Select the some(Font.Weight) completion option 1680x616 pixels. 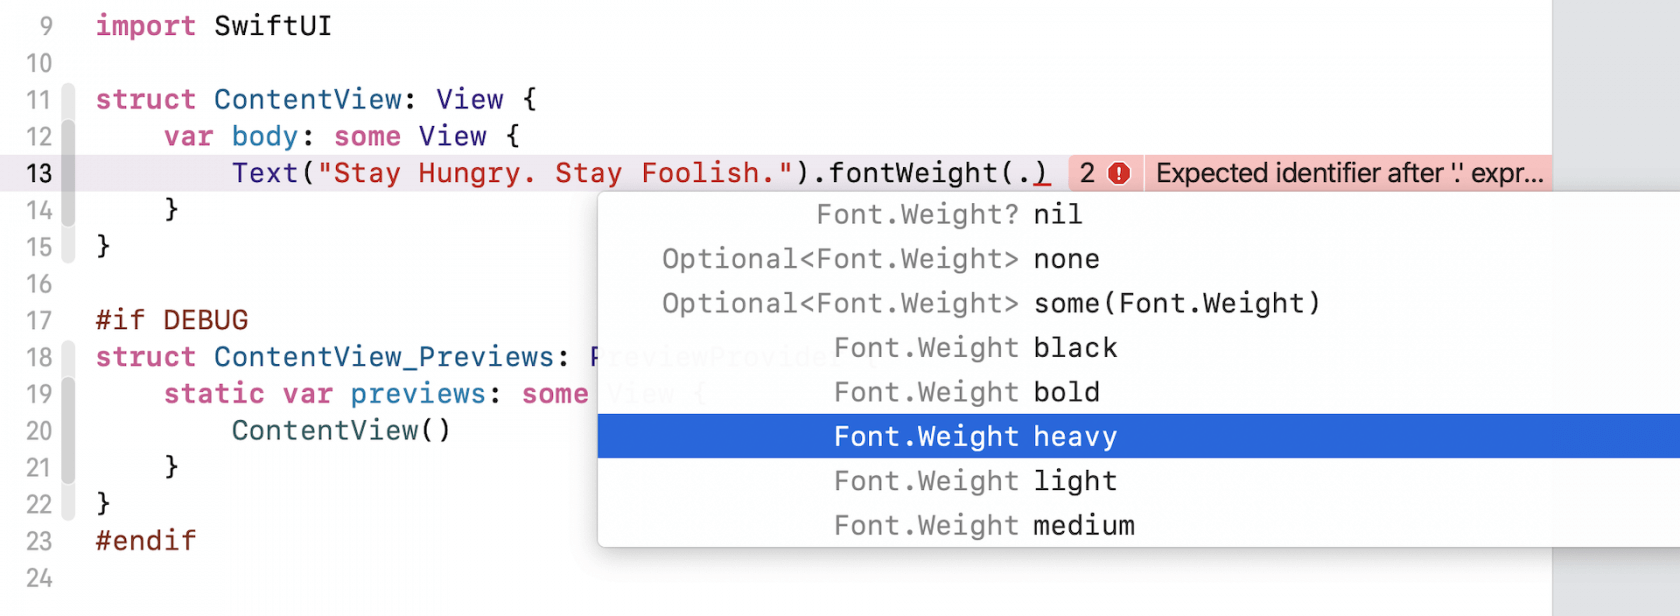[990, 302]
